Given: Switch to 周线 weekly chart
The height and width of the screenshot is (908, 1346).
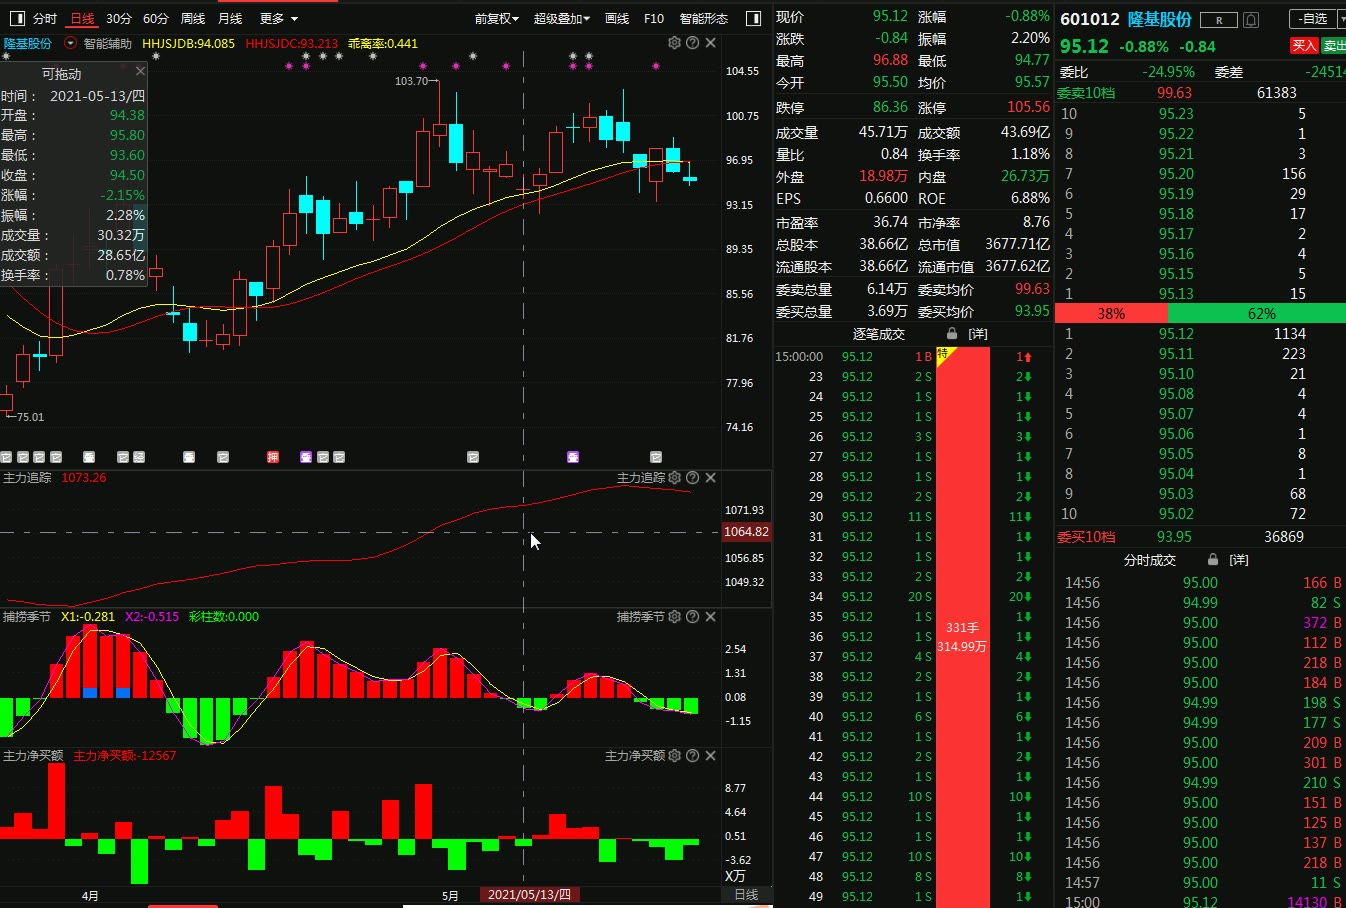Looking at the screenshot, I should (x=193, y=18).
